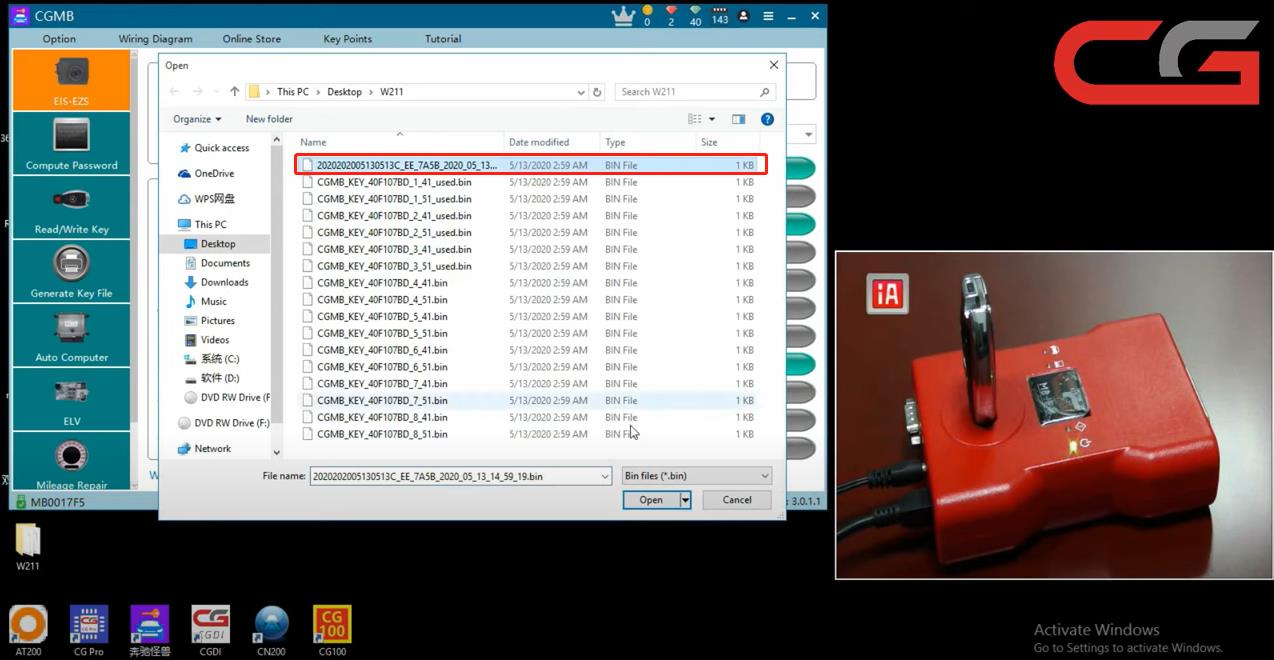Image resolution: width=1274 pixels, height=660 pixels.
Task: Open the Organize dropdown menu
Action: 197,119
